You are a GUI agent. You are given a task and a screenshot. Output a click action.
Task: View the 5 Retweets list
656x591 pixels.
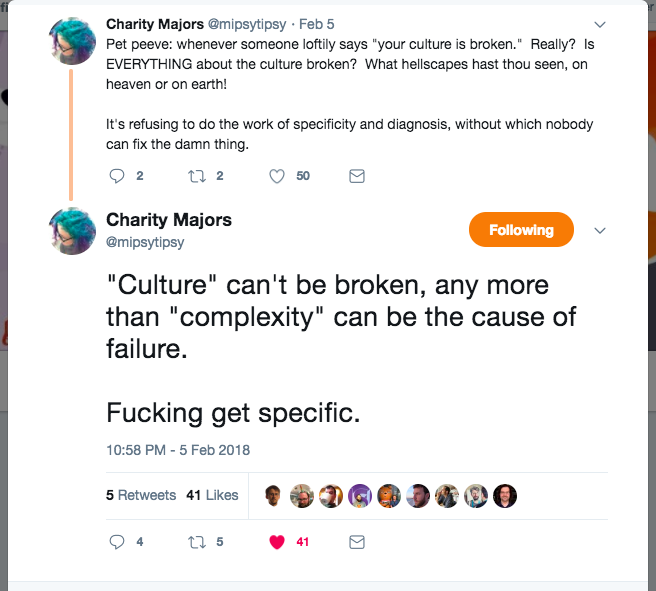141,495
